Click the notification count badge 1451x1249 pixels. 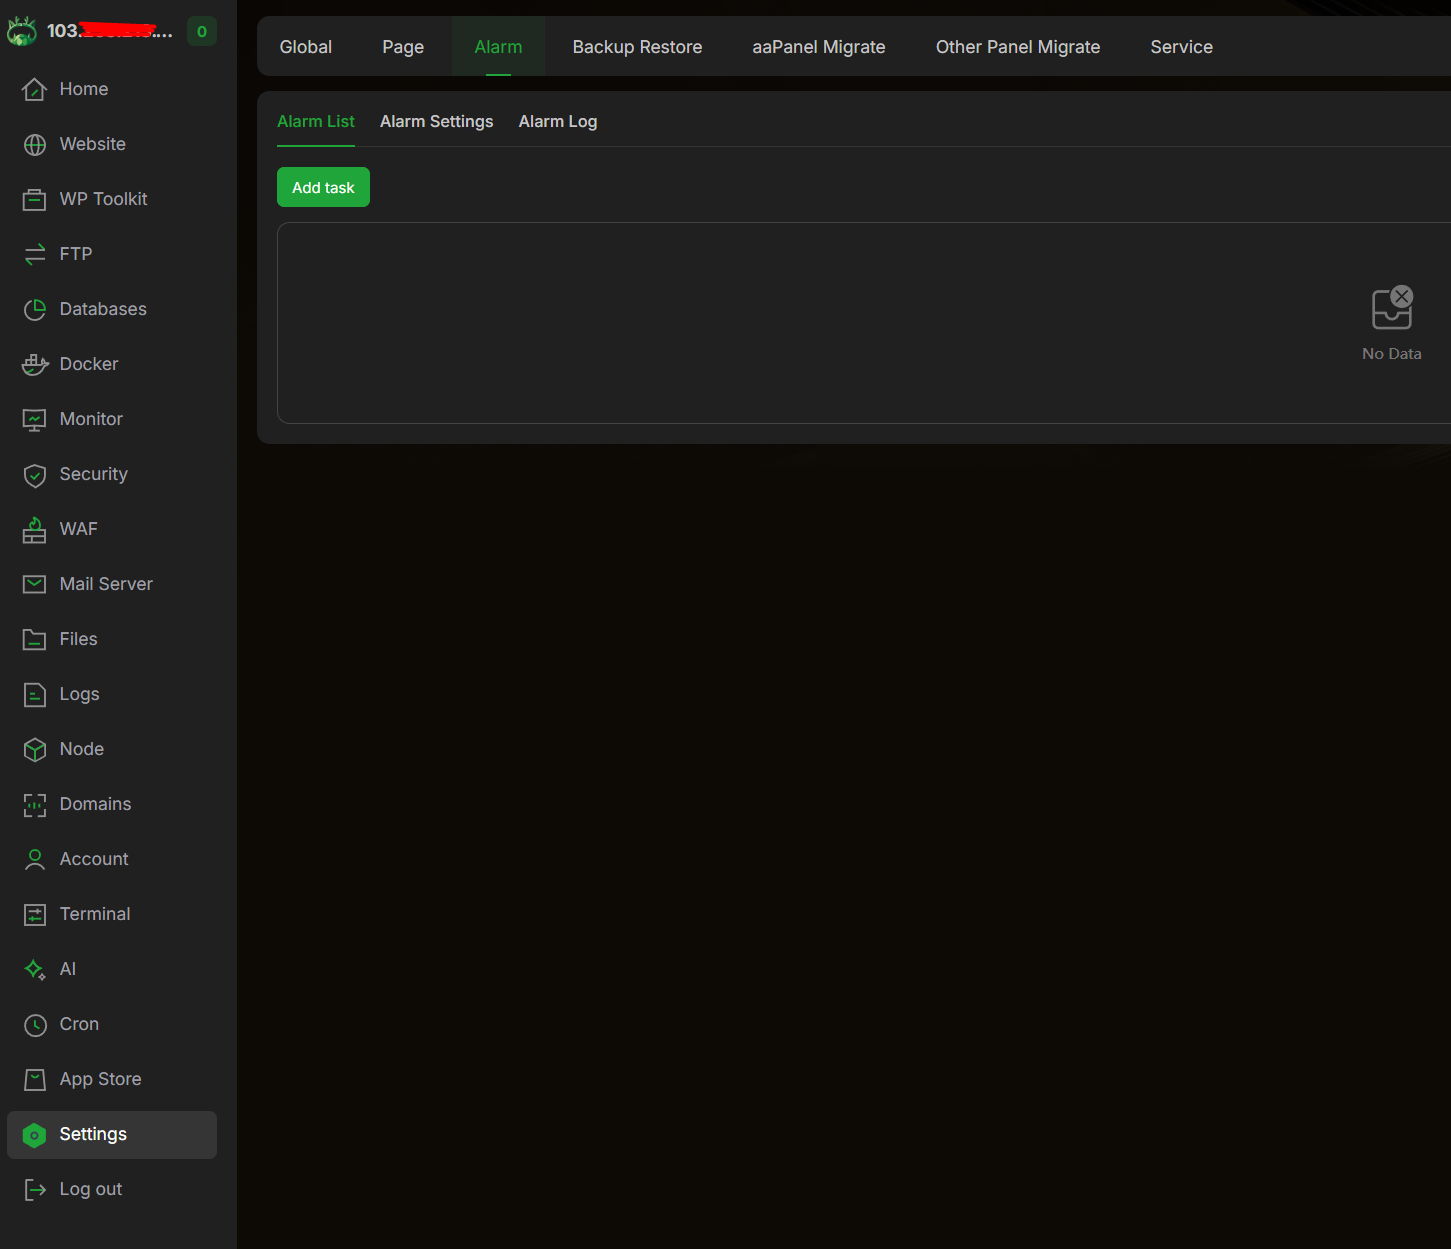(x=202, y=31)
